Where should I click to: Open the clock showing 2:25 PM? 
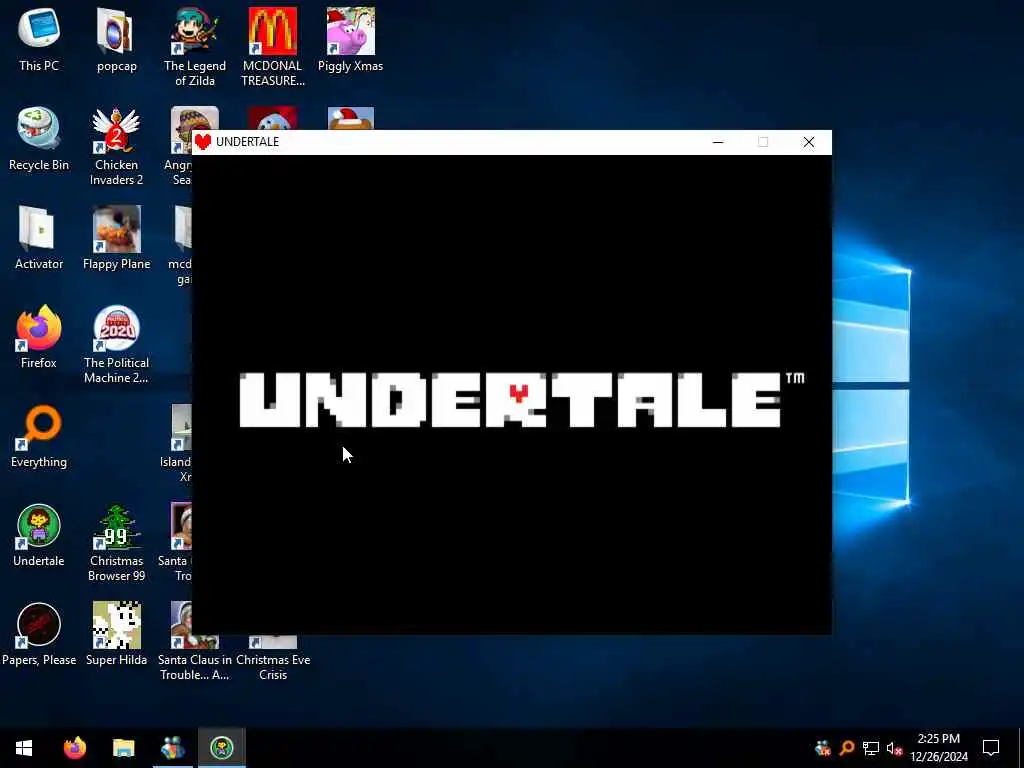(938, 748)
